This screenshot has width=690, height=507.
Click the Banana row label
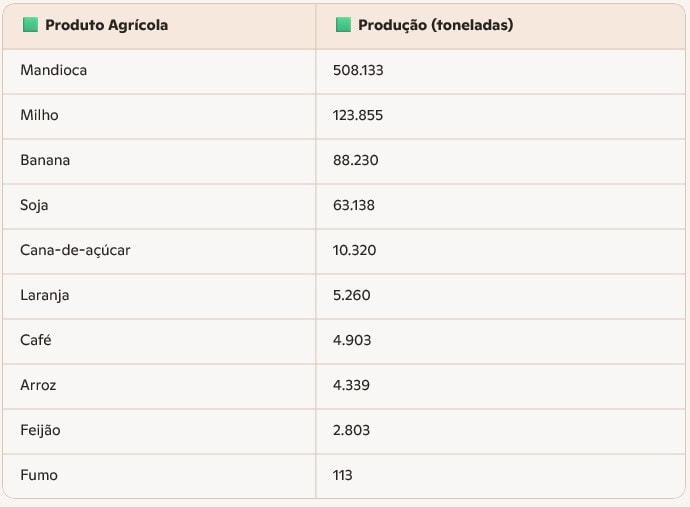[x=45, y=160]
